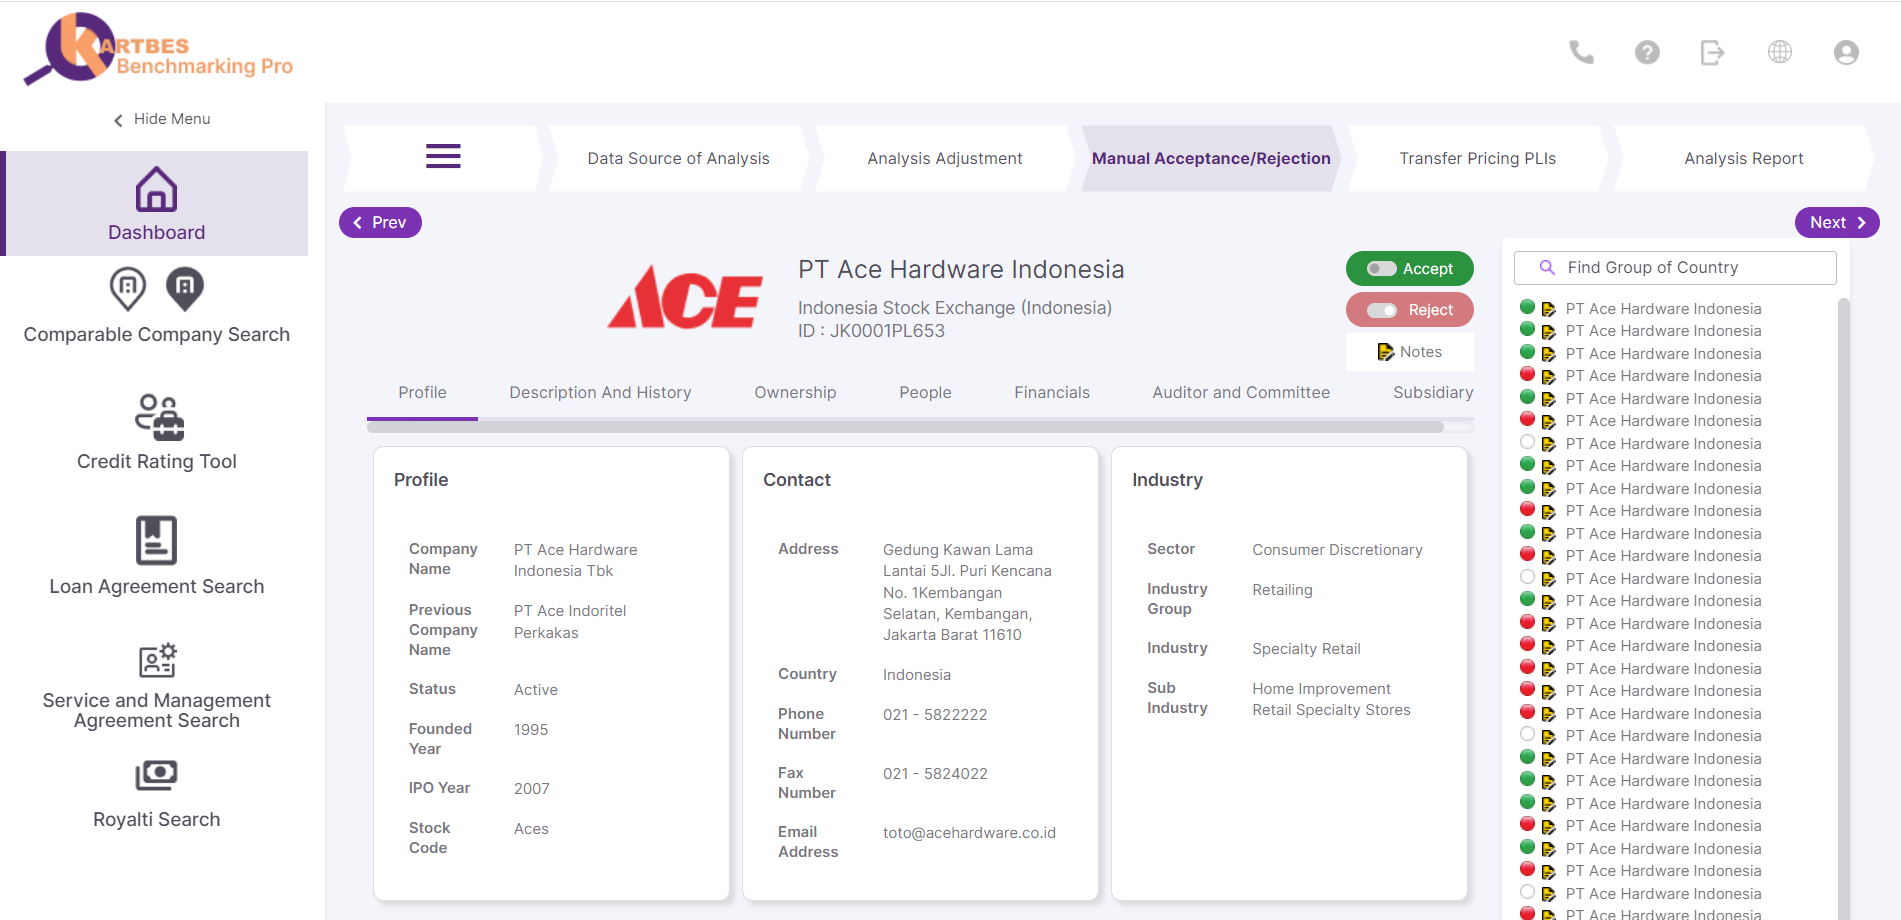
Task: Click the horizontal scrollbar under company tabs
Action: (905, 427)
